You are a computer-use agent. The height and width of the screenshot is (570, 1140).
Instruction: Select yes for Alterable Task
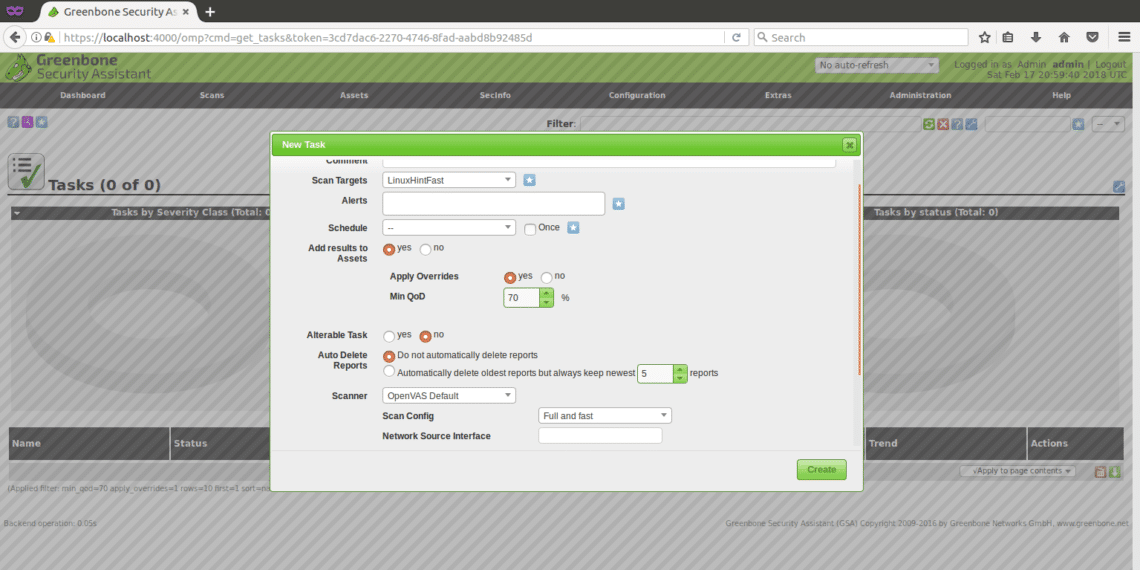point(389,337)
